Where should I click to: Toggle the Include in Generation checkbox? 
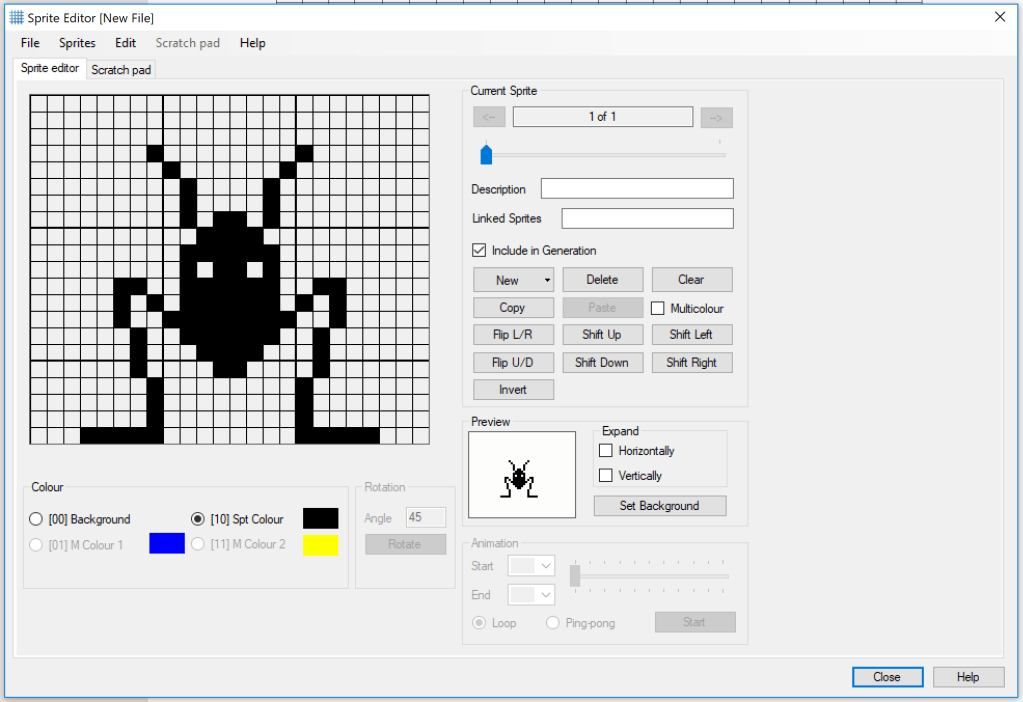click(x=479, y=250)
